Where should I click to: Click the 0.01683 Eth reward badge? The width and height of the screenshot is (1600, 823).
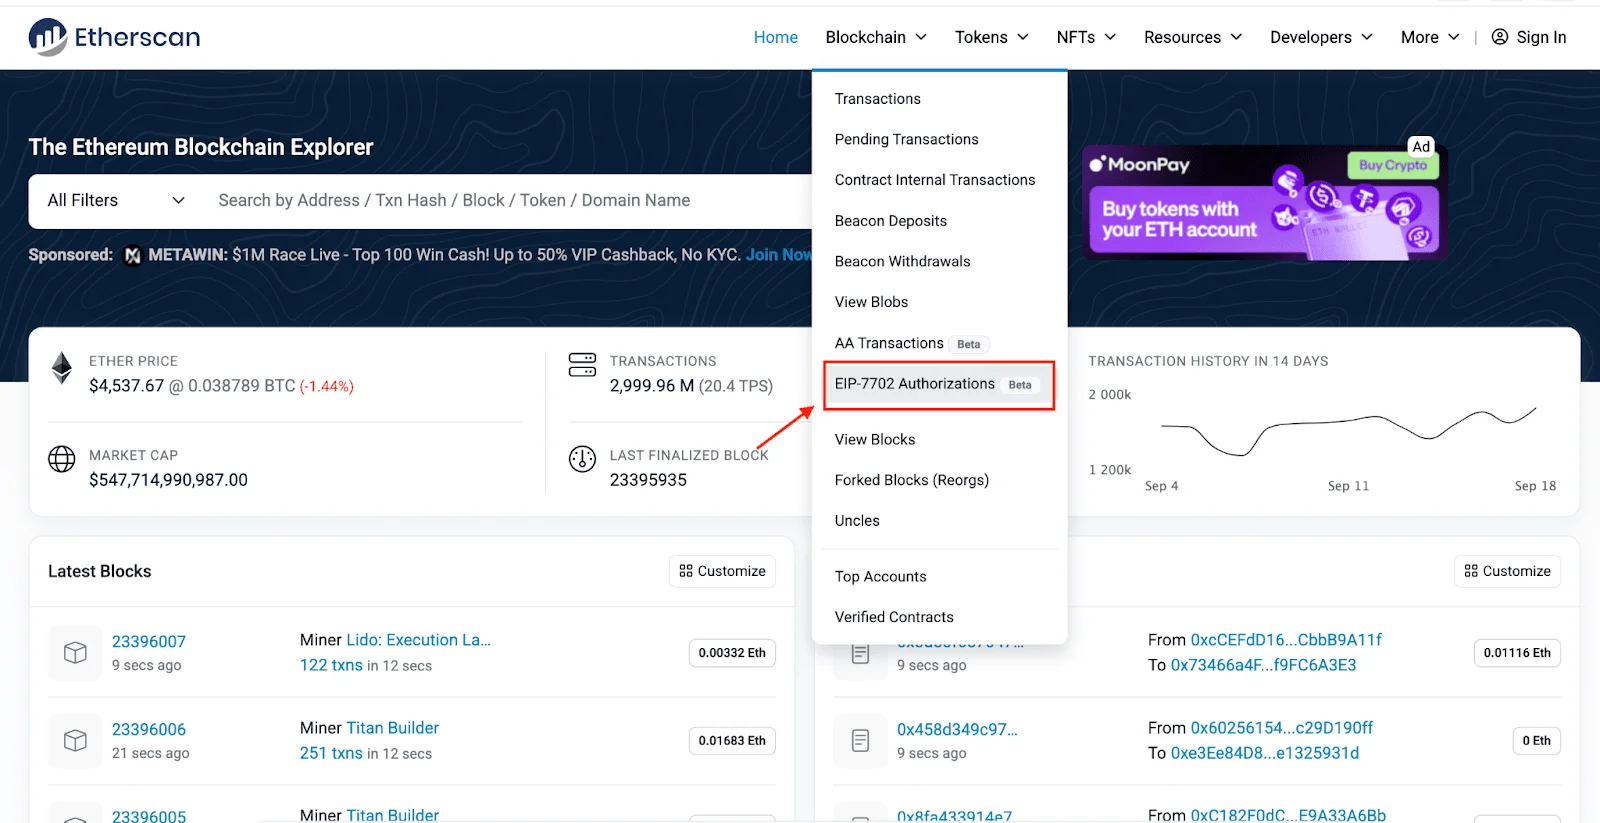coord(732,741)
